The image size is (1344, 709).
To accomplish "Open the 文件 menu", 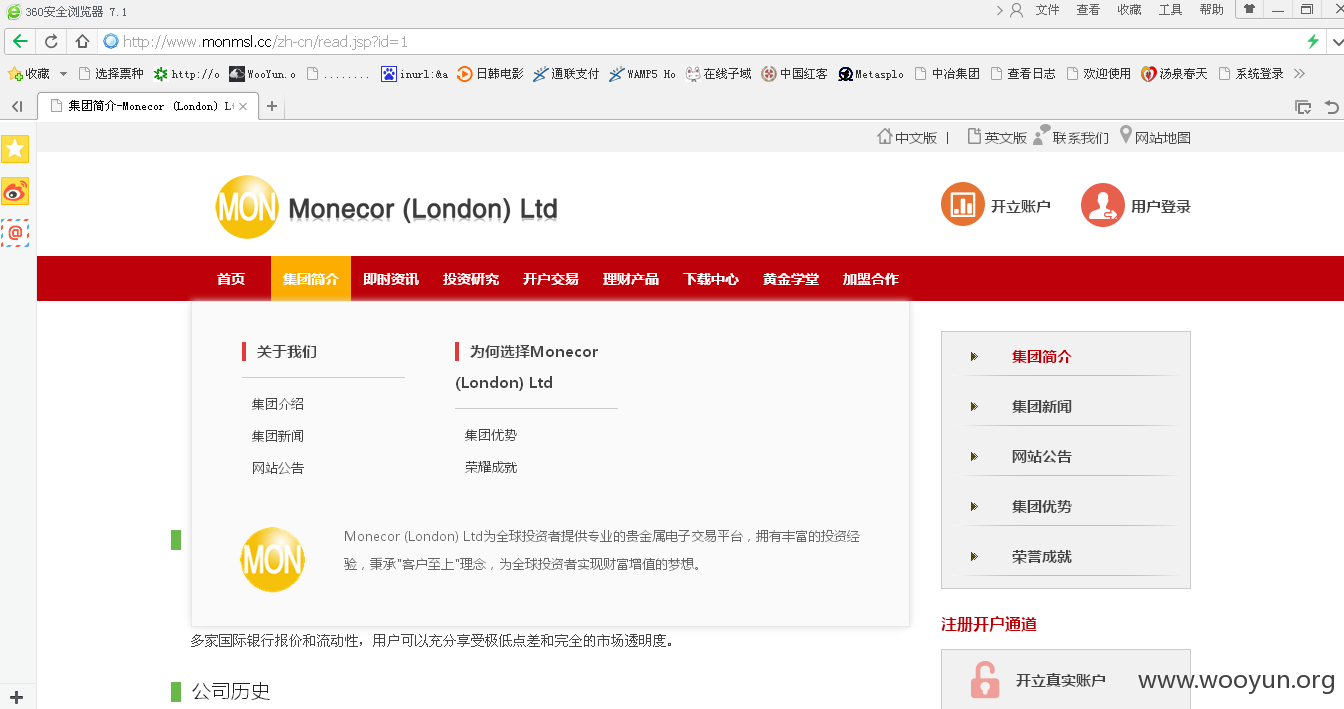I will click(1047, 10).
